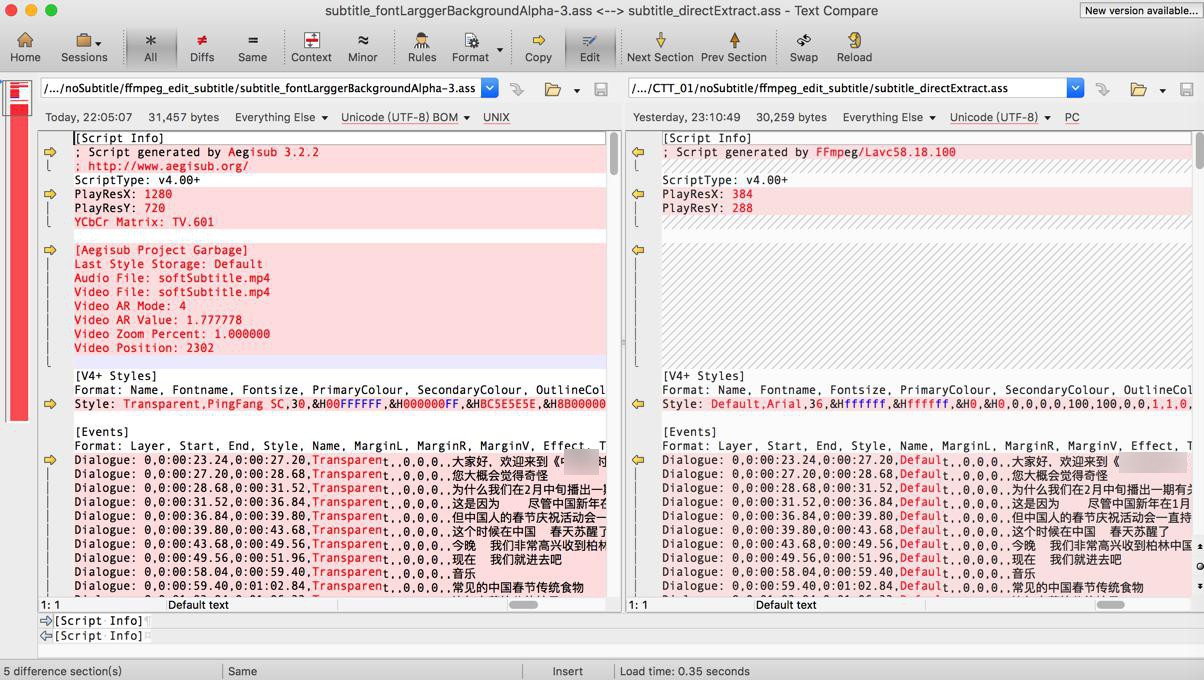Screen dimensions: 1204x680
Task: Show All lines in the comparison
Action: coord(150,47)
